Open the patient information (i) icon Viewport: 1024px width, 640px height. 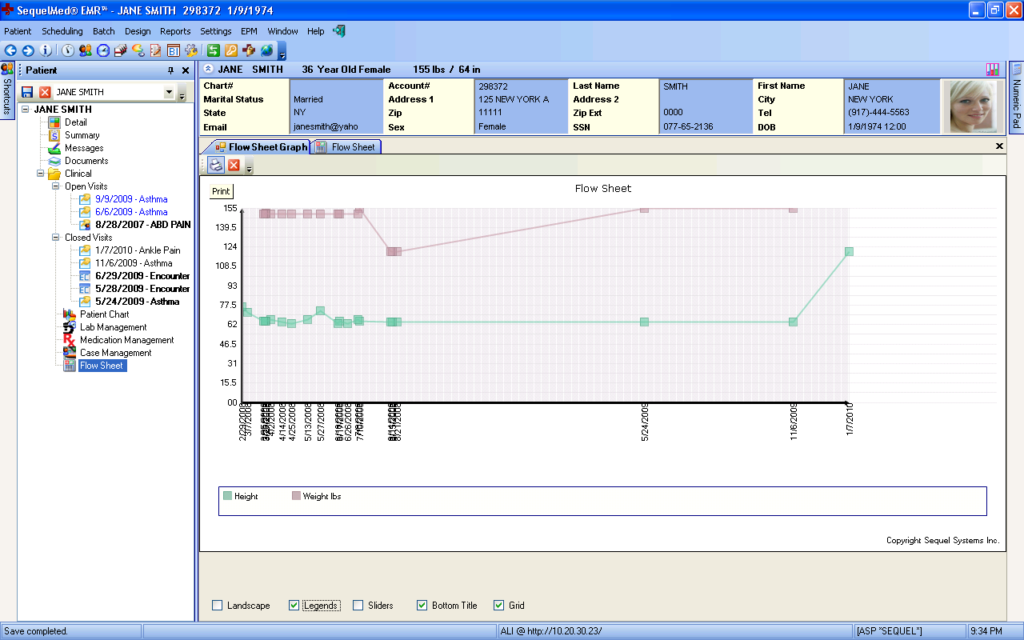(x=45, y=50)
